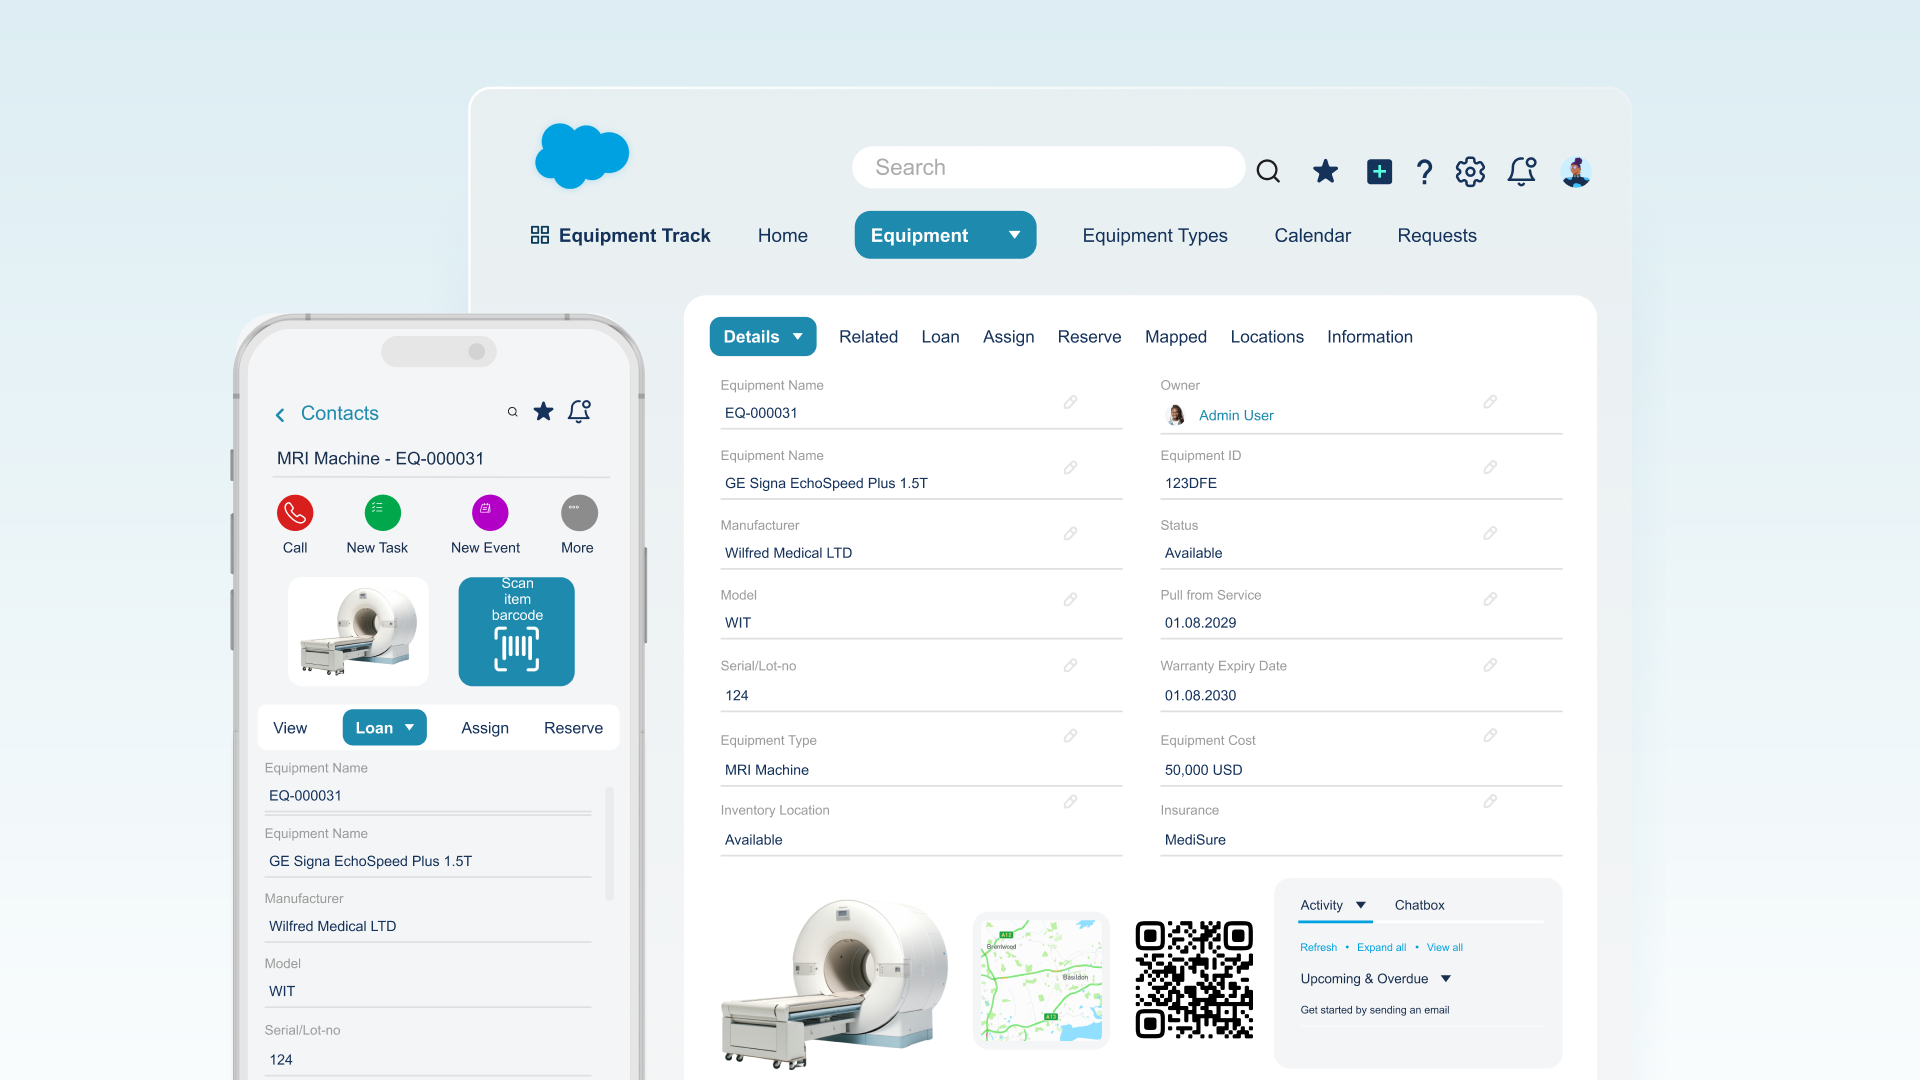Viewport: 1920px width, 1080px height.
Task: Switch to the desktop Loan tab
Action: point(940,337)
